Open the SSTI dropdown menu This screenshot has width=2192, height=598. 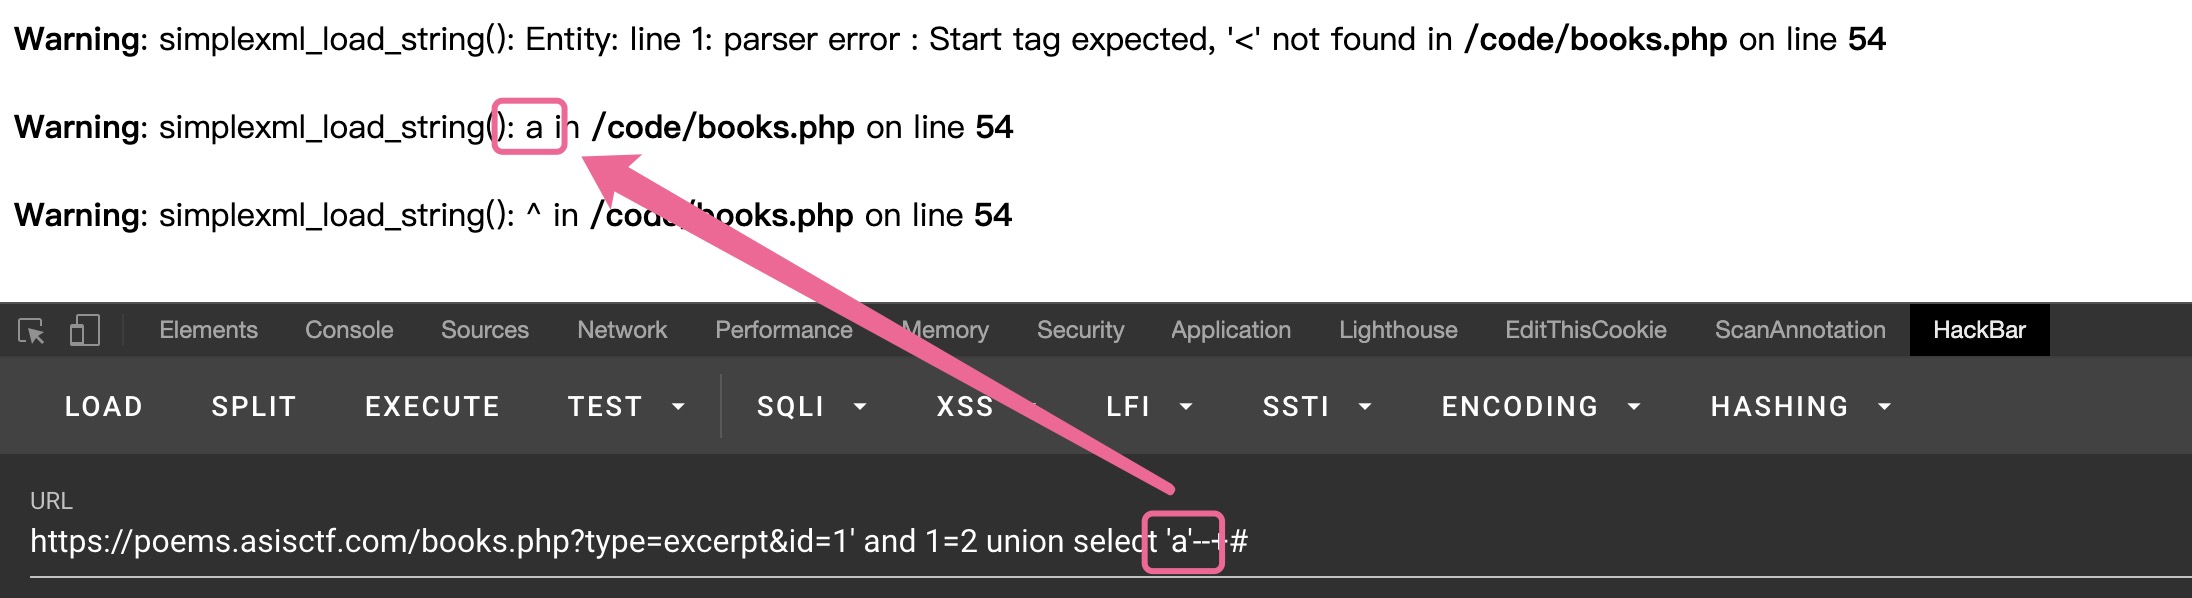1316,406
